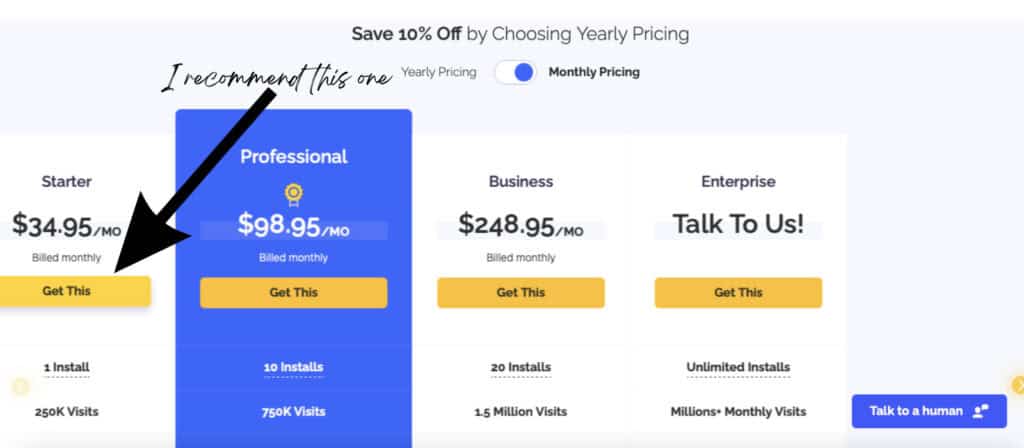Viewport: 1024px width, 448px height.
Task: Click the $98.95/MO Professional price
Action: [293, 225]
